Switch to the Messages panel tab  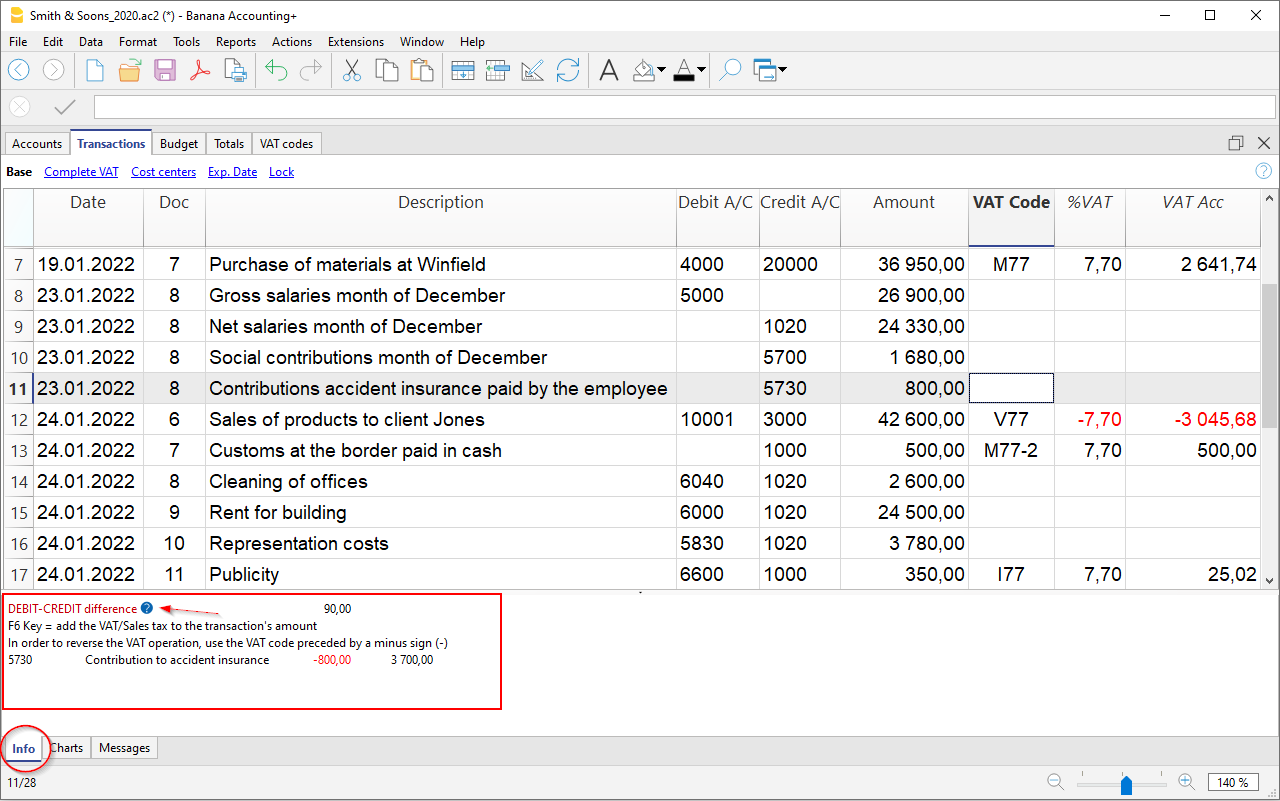(124, 748)
